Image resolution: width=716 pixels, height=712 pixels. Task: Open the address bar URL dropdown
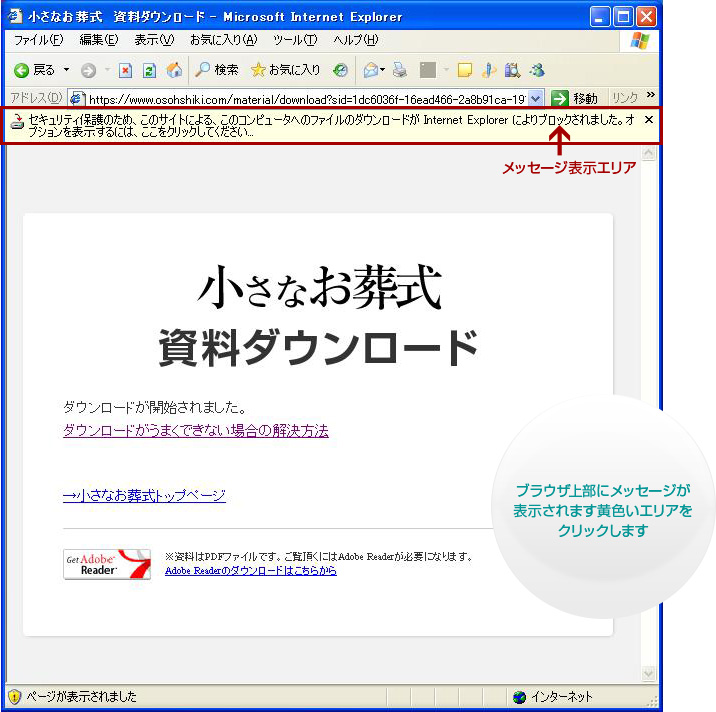pyautogui.click(x=536, y=98)
